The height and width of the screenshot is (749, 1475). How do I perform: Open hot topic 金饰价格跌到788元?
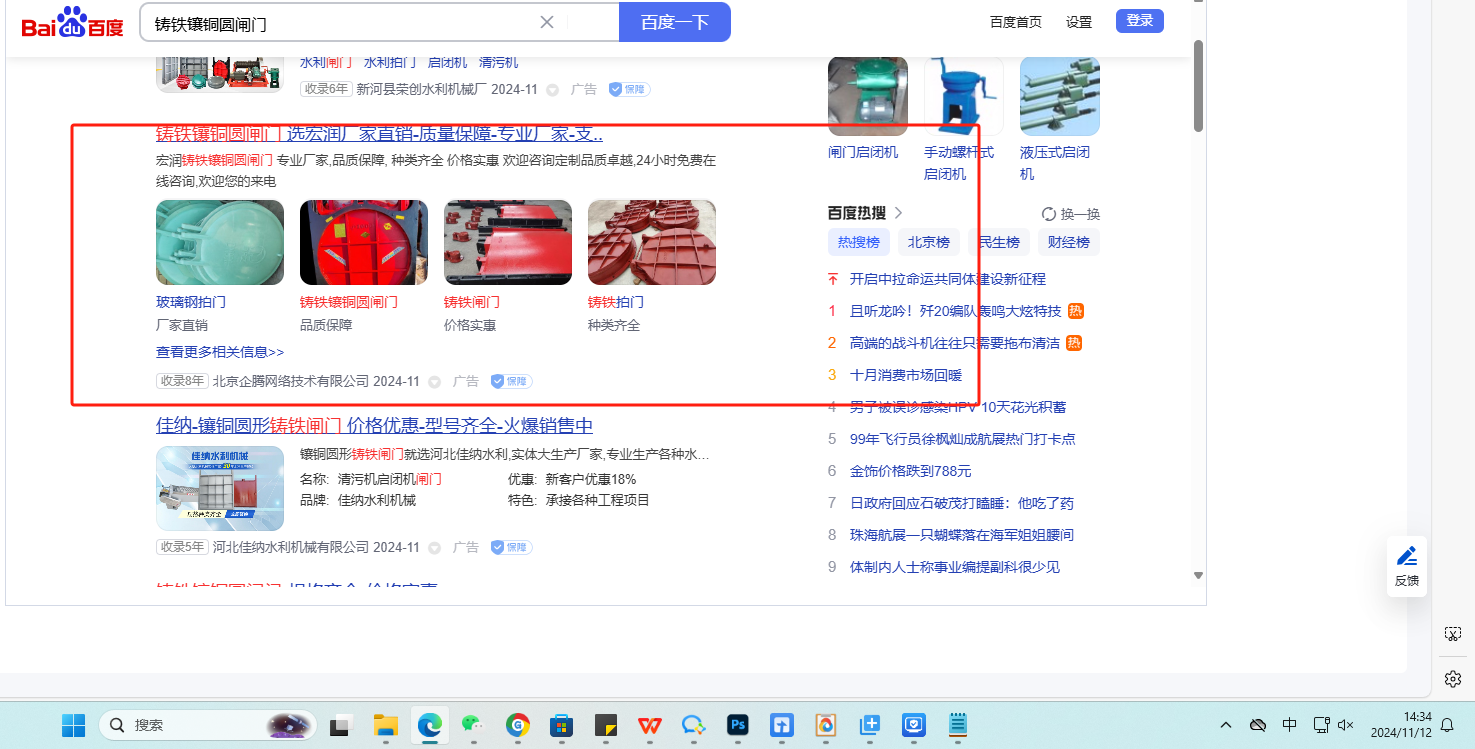(x=911, y=471)
